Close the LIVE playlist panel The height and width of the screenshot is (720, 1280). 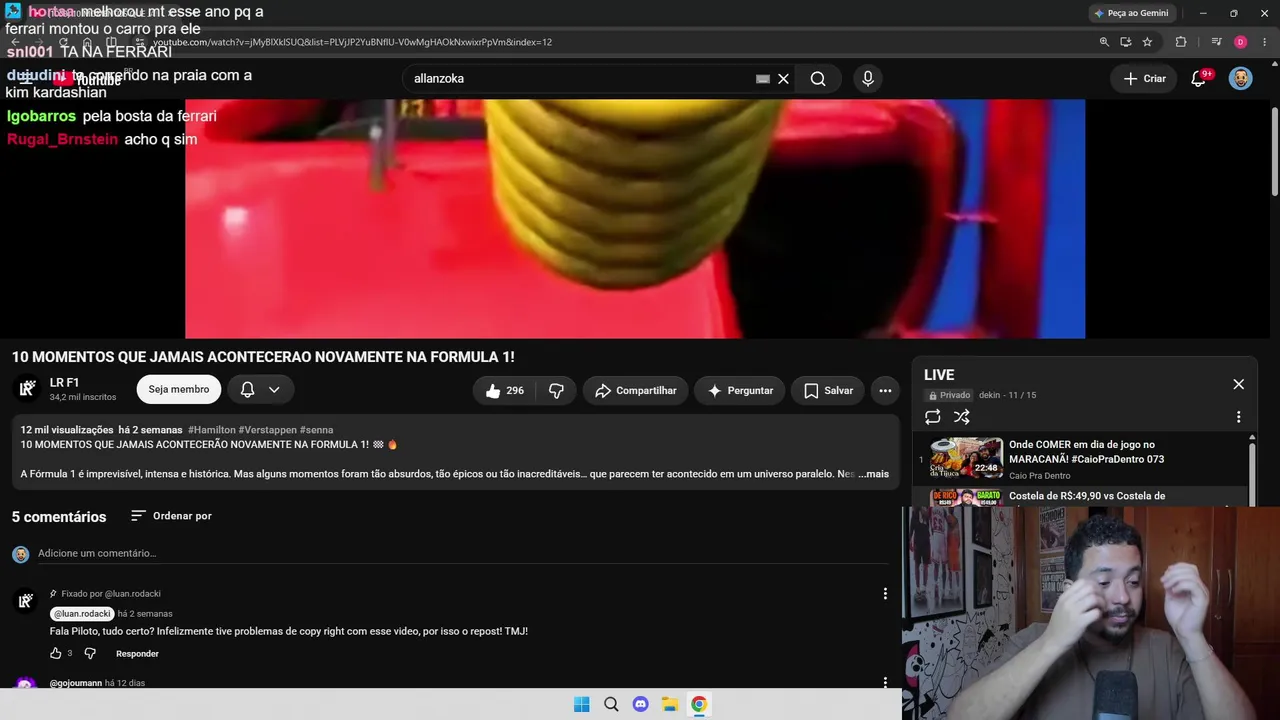point(1238,384)
